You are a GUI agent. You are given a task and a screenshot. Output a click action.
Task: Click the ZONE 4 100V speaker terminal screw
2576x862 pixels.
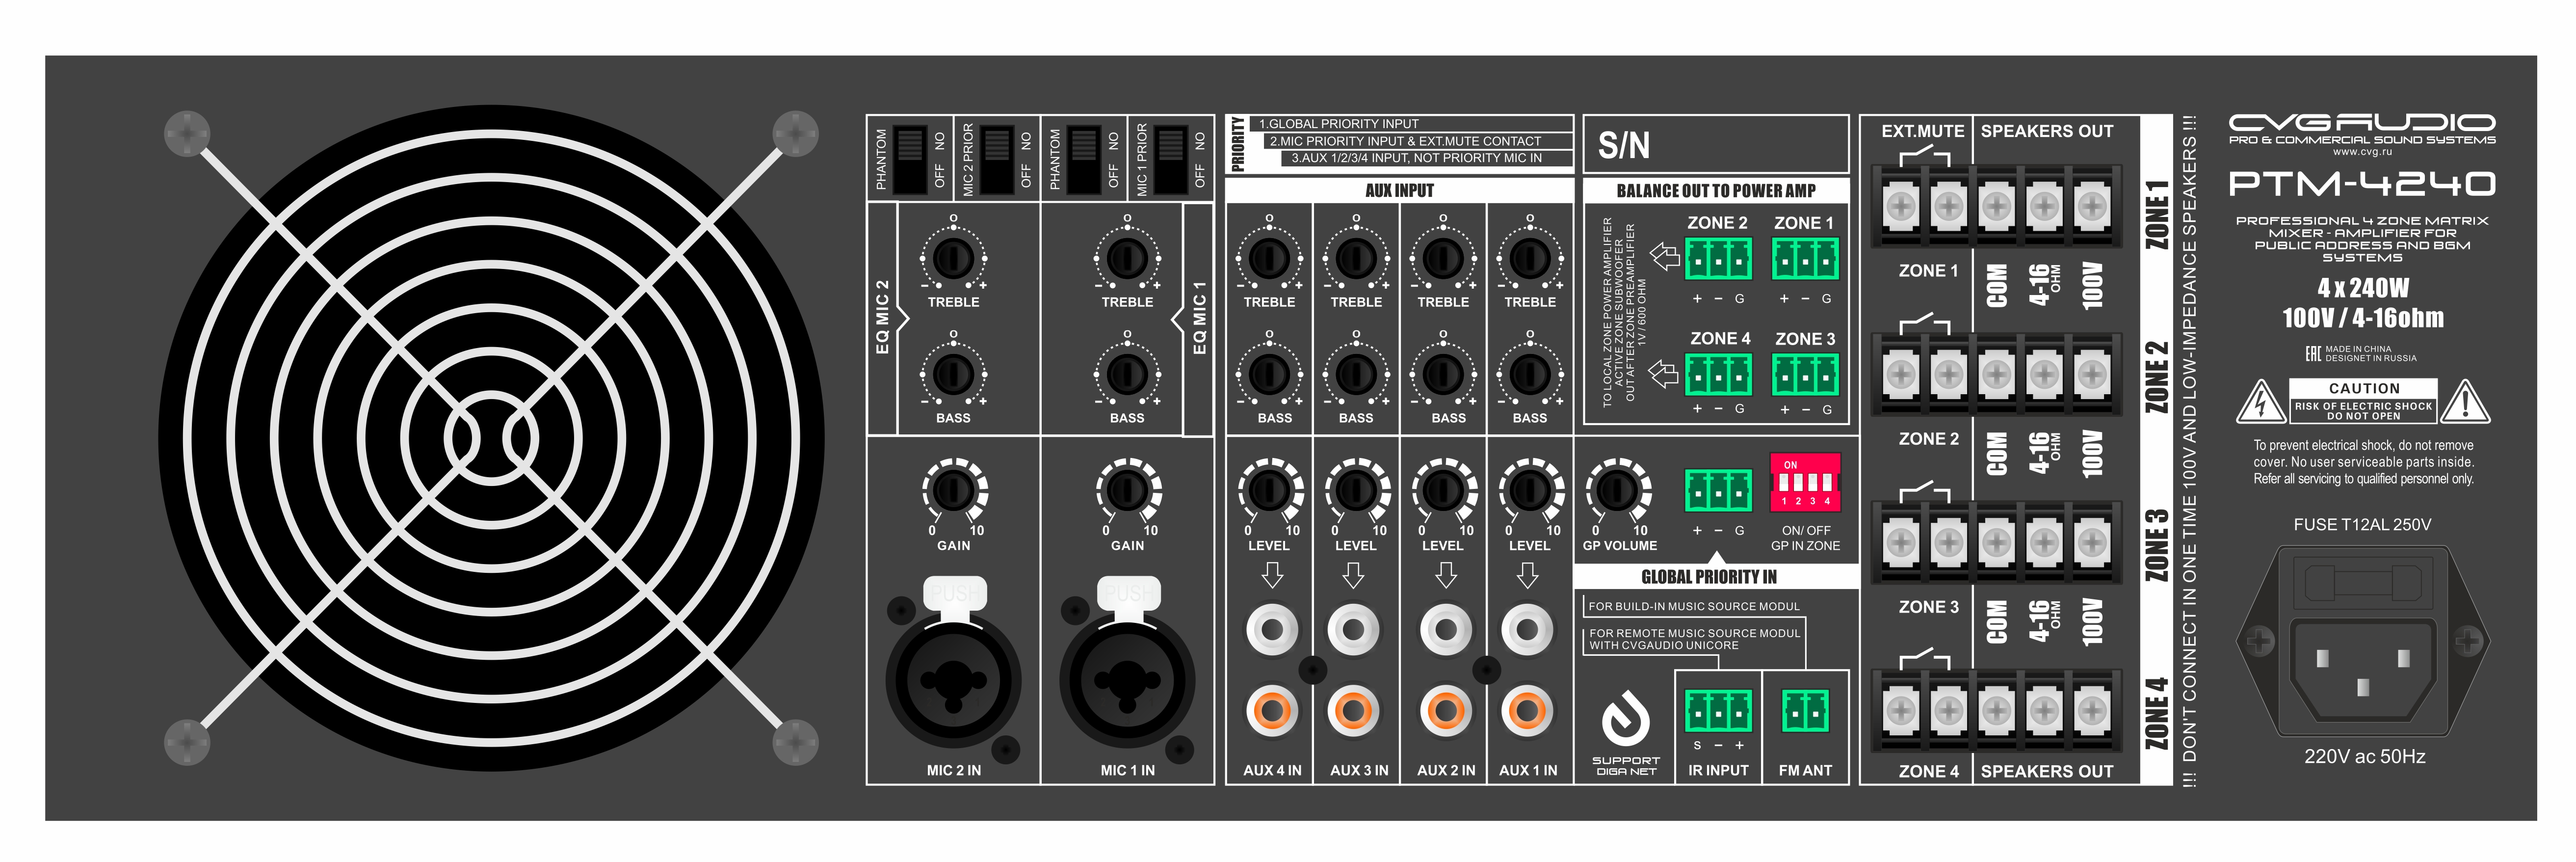pos(2092,710)
